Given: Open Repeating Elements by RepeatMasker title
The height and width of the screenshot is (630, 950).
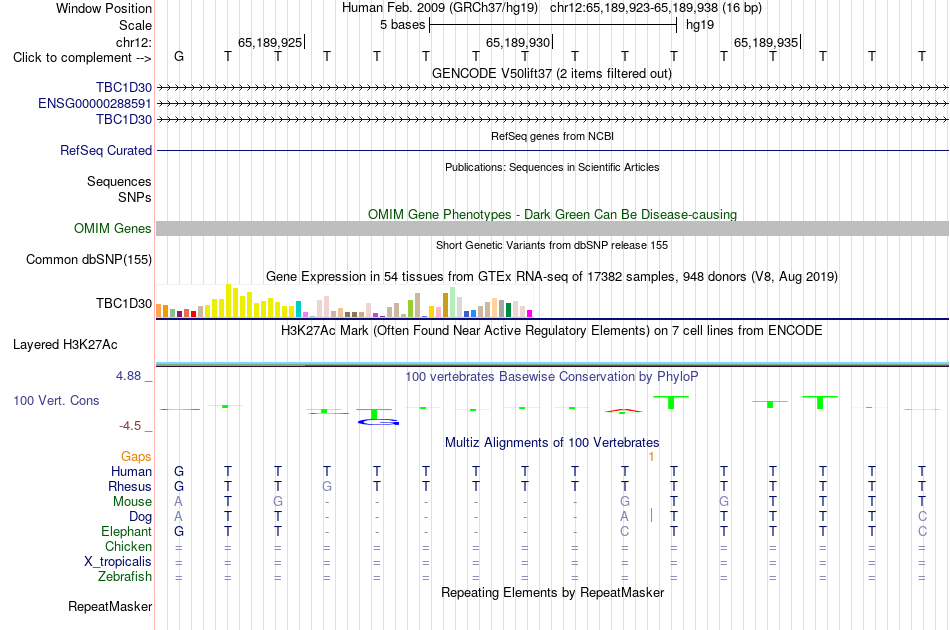Looking at the screenshot, I should (552, 592).
